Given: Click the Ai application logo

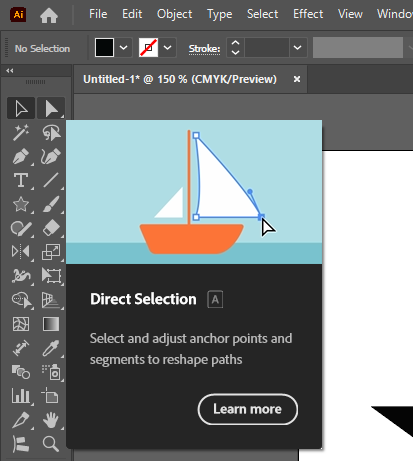Looking at the screenshot, I should coord(18,15).
